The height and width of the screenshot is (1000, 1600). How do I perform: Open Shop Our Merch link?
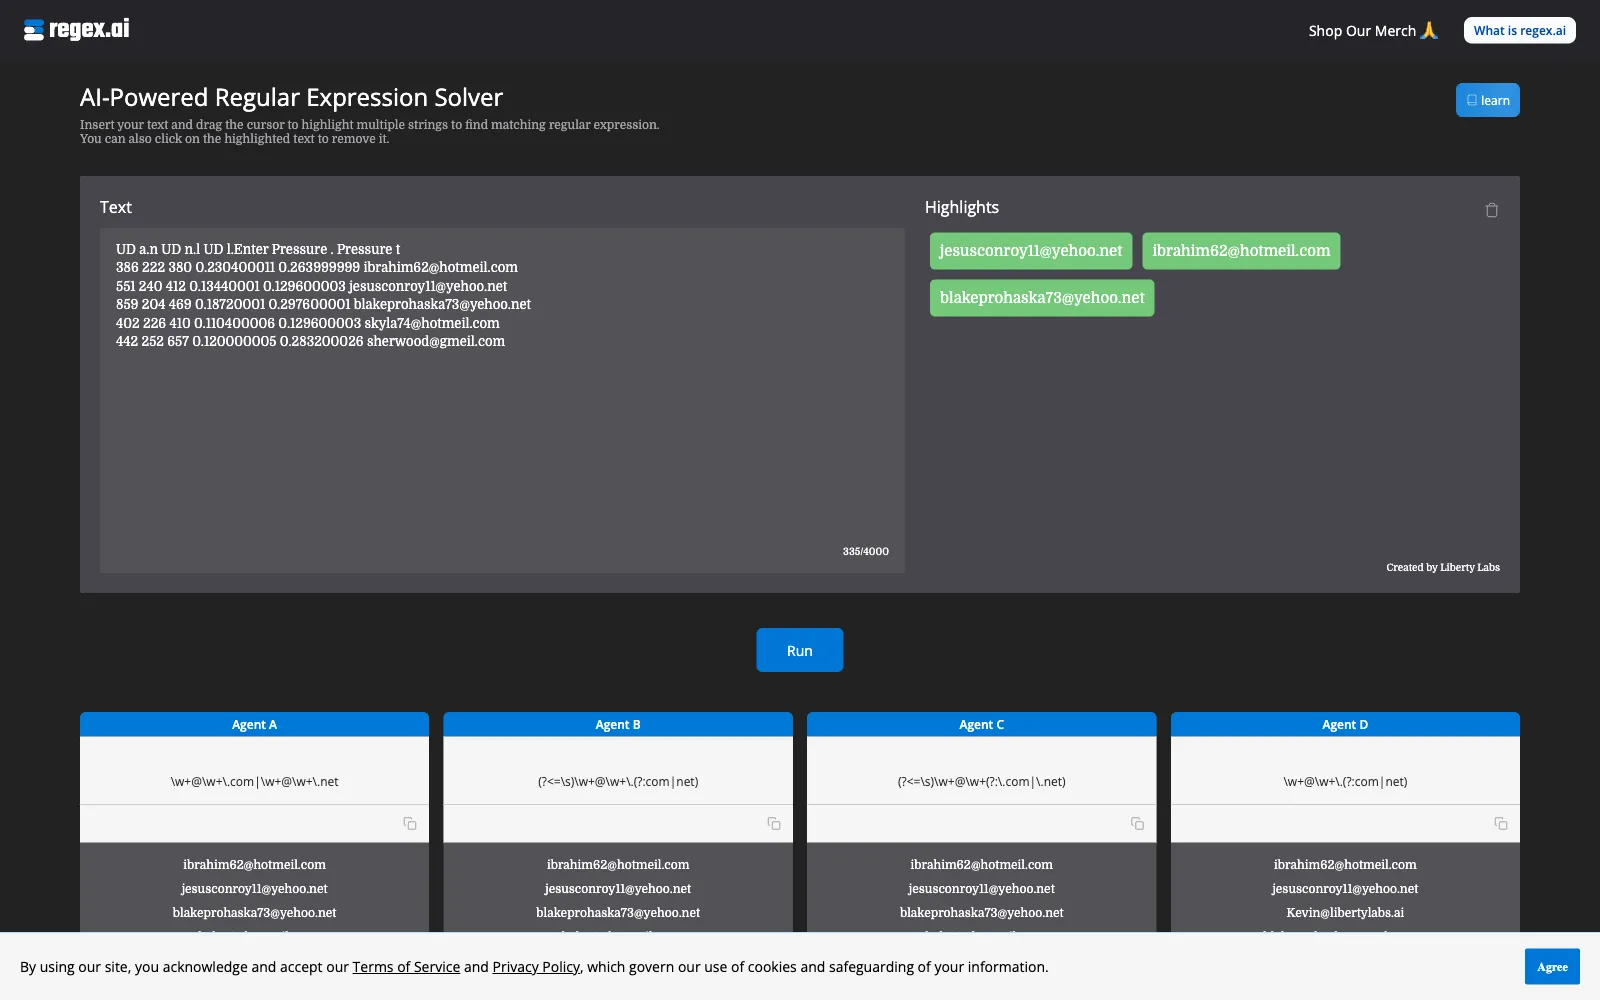pyautogui.click(x=1373, y=31)
